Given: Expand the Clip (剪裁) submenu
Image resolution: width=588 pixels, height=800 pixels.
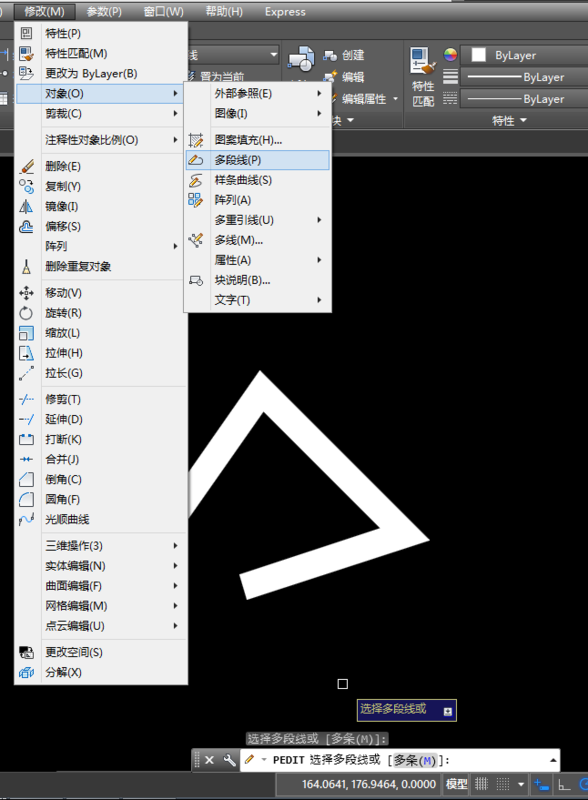Looking at the screenshot, I should coord(101,113).
